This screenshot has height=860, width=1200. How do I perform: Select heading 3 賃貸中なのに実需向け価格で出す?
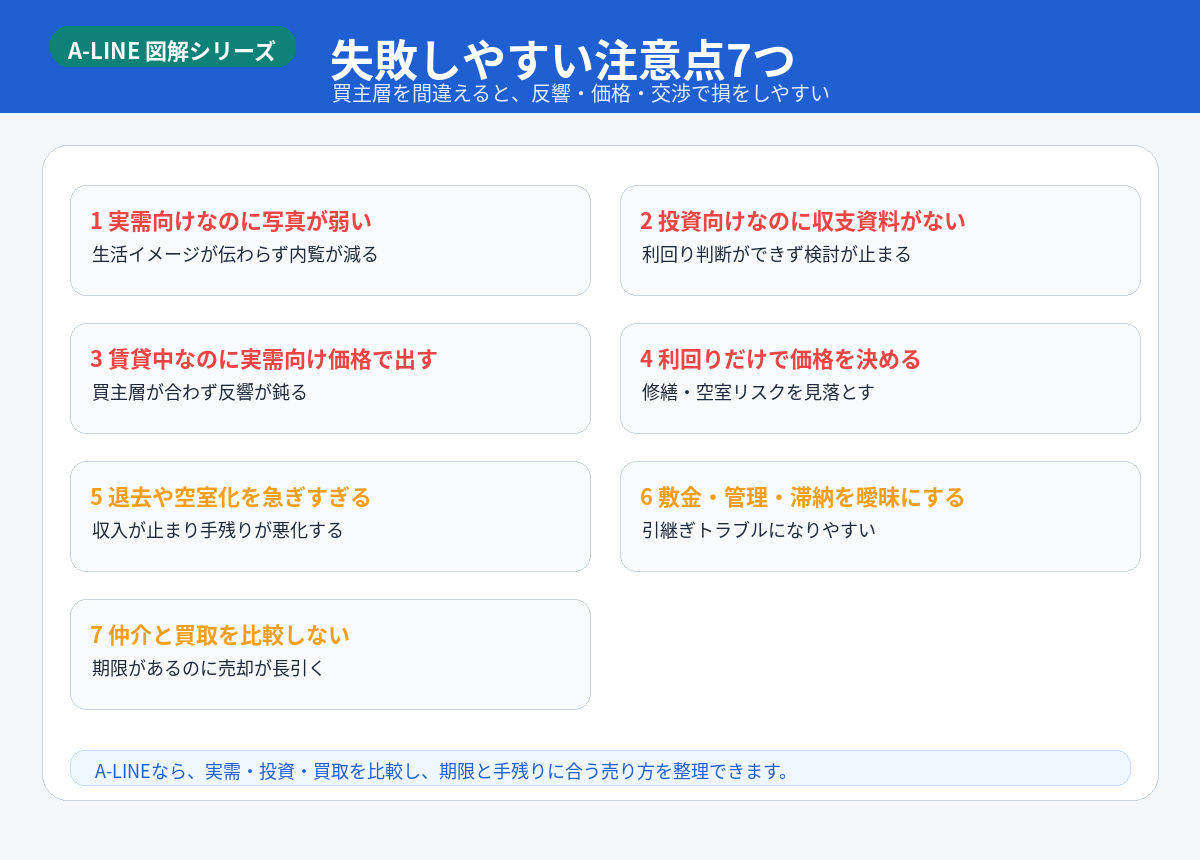tap(264, 358)
